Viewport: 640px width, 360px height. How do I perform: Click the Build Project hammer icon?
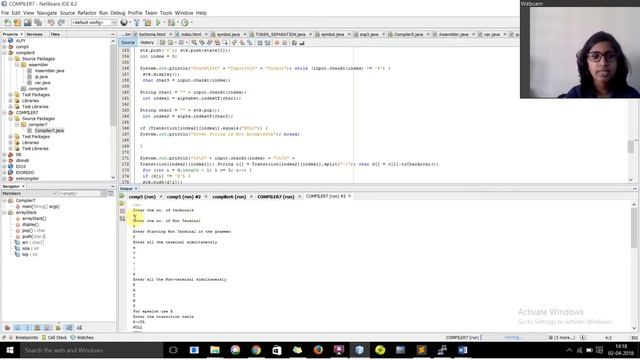(x=137, y=23)
